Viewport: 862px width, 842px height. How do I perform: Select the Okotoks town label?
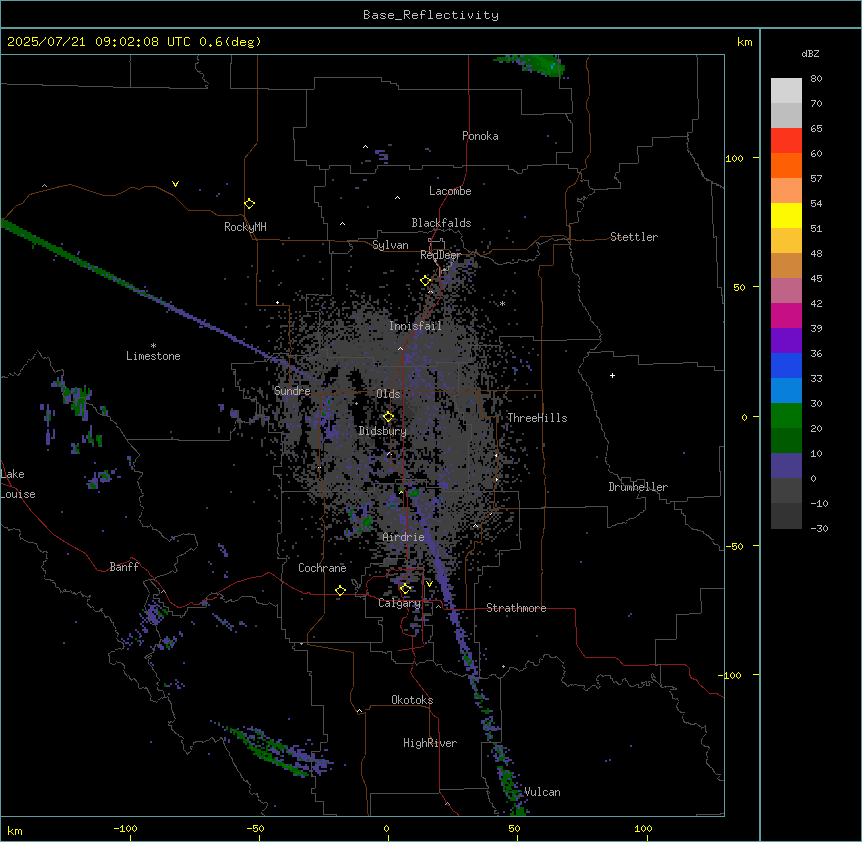[412, 700]
